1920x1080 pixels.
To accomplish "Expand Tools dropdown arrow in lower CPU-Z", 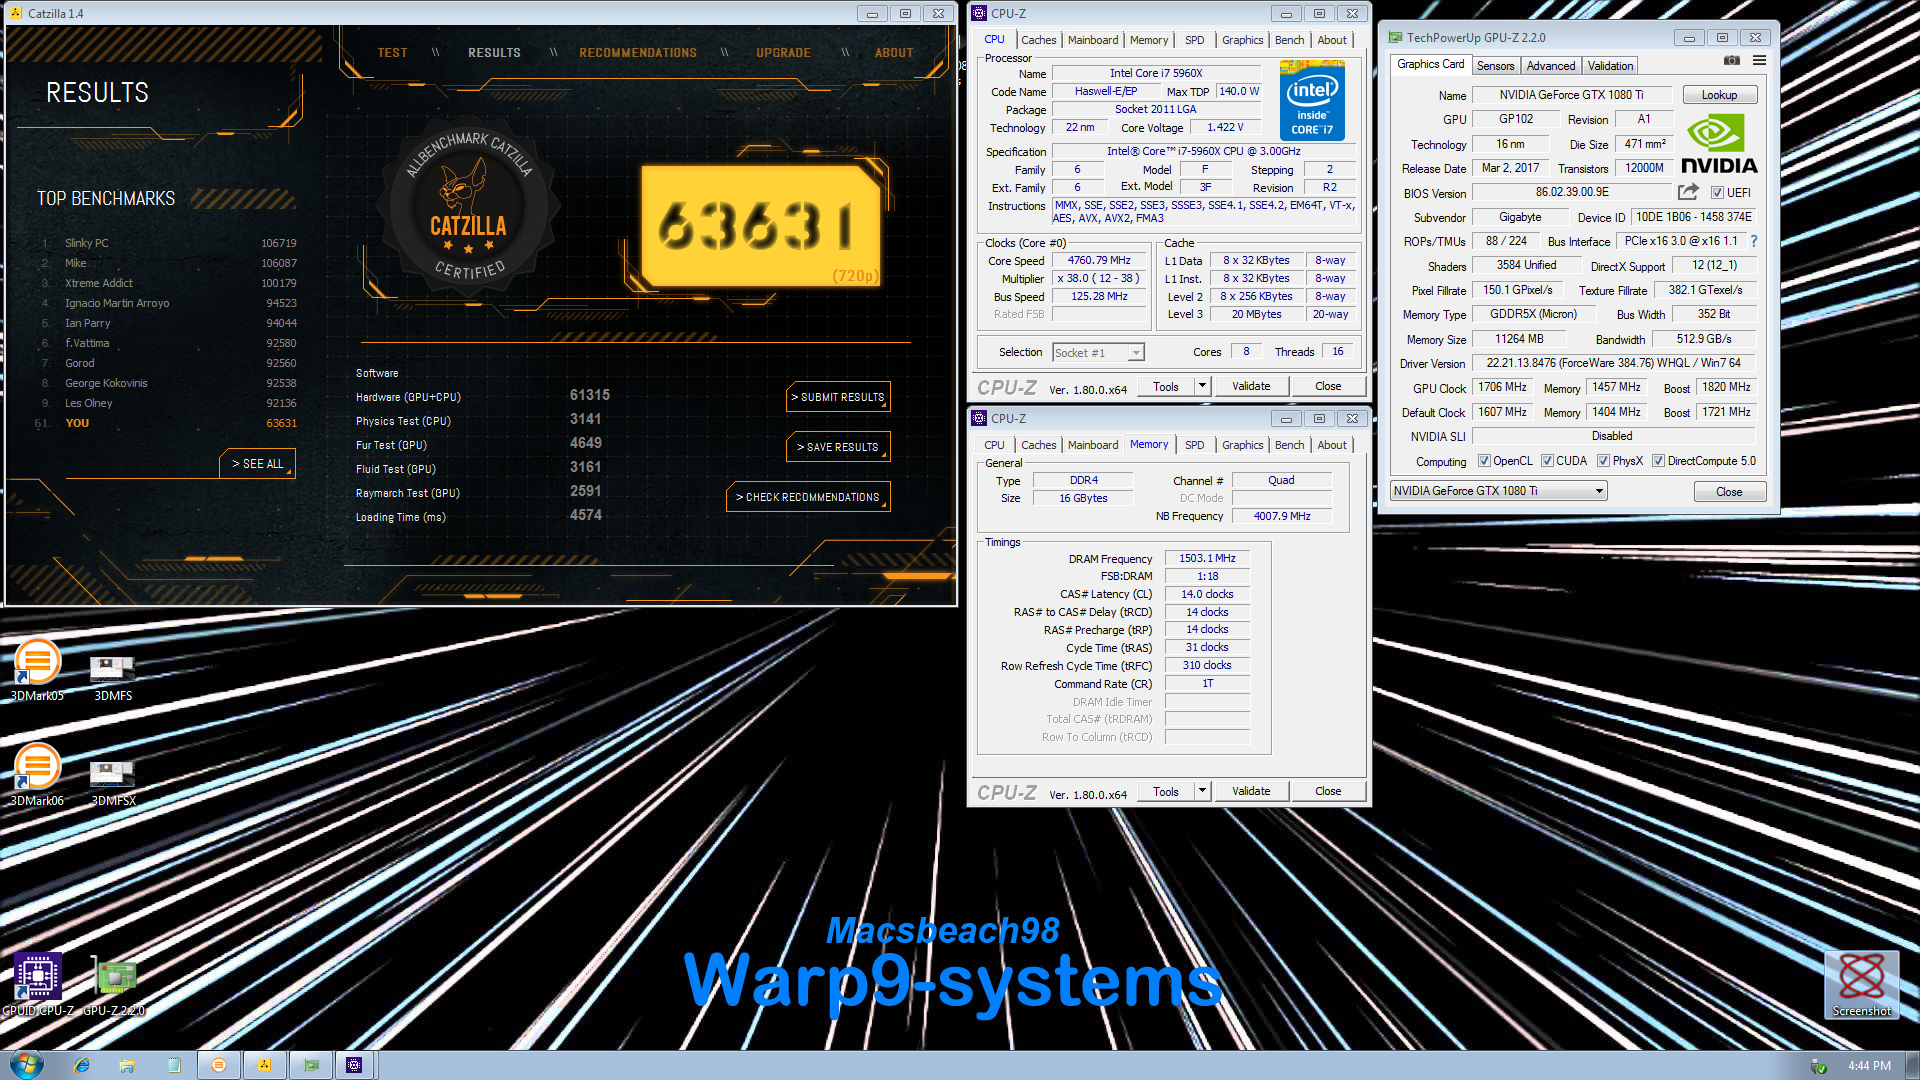I will tap(1203, 791).
